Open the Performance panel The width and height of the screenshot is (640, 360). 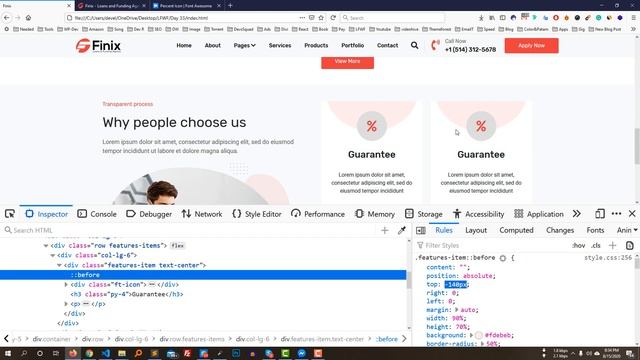point(318,214)
